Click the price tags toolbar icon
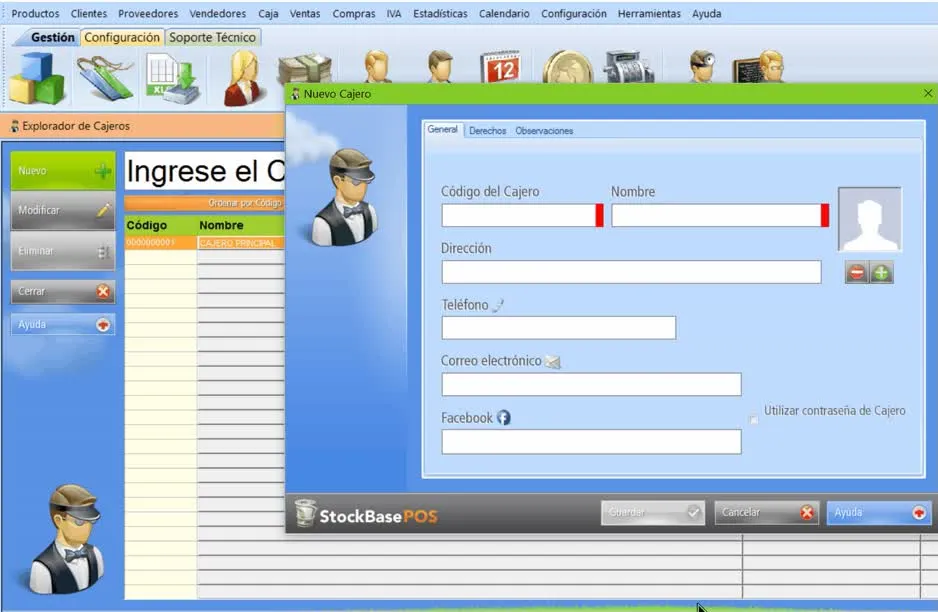Viewport: 938px width, 612px height. point(105,77)
